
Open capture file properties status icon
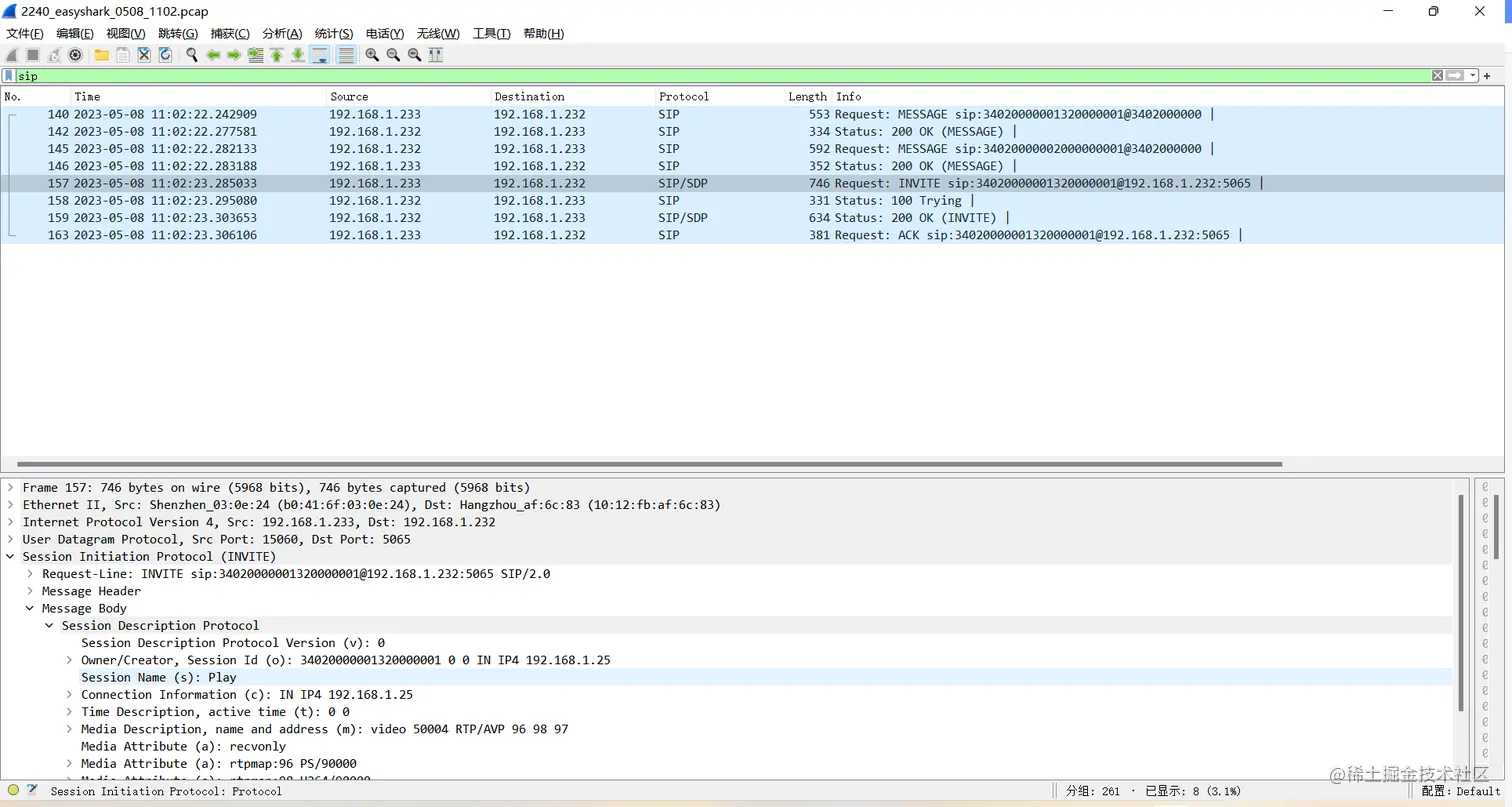32,790
